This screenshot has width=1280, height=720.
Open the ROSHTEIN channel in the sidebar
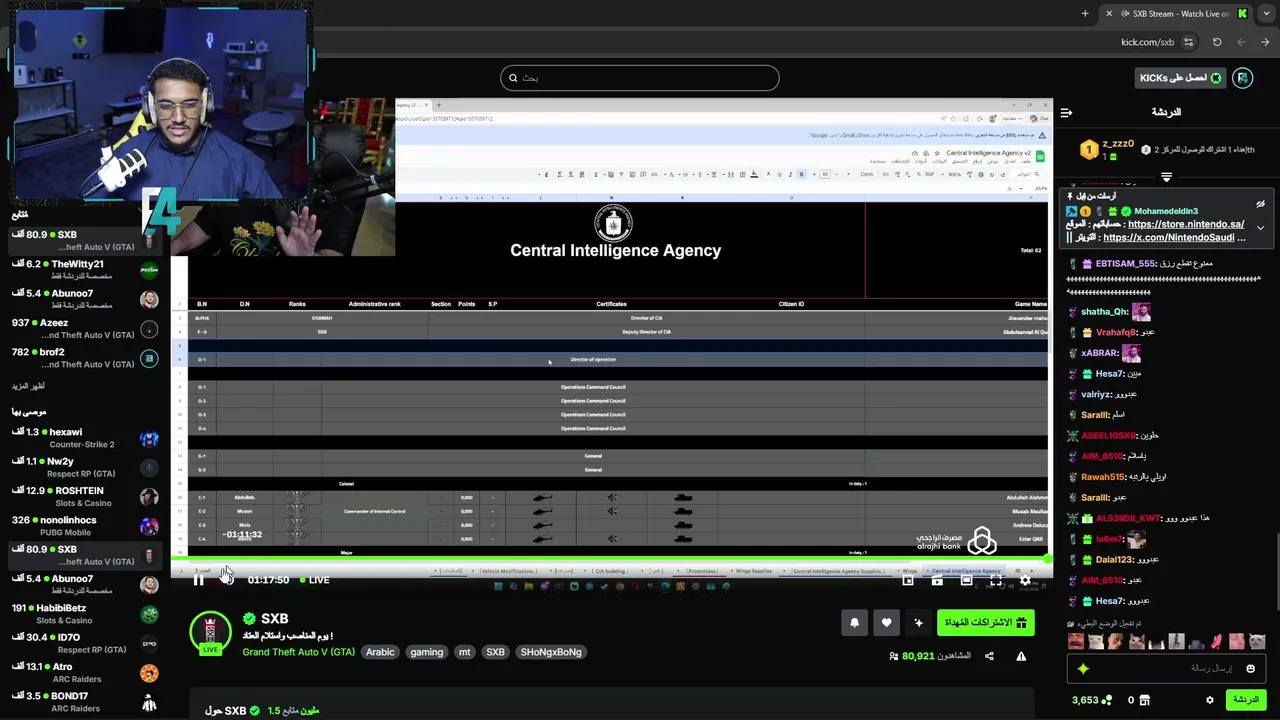click(85, 497)
